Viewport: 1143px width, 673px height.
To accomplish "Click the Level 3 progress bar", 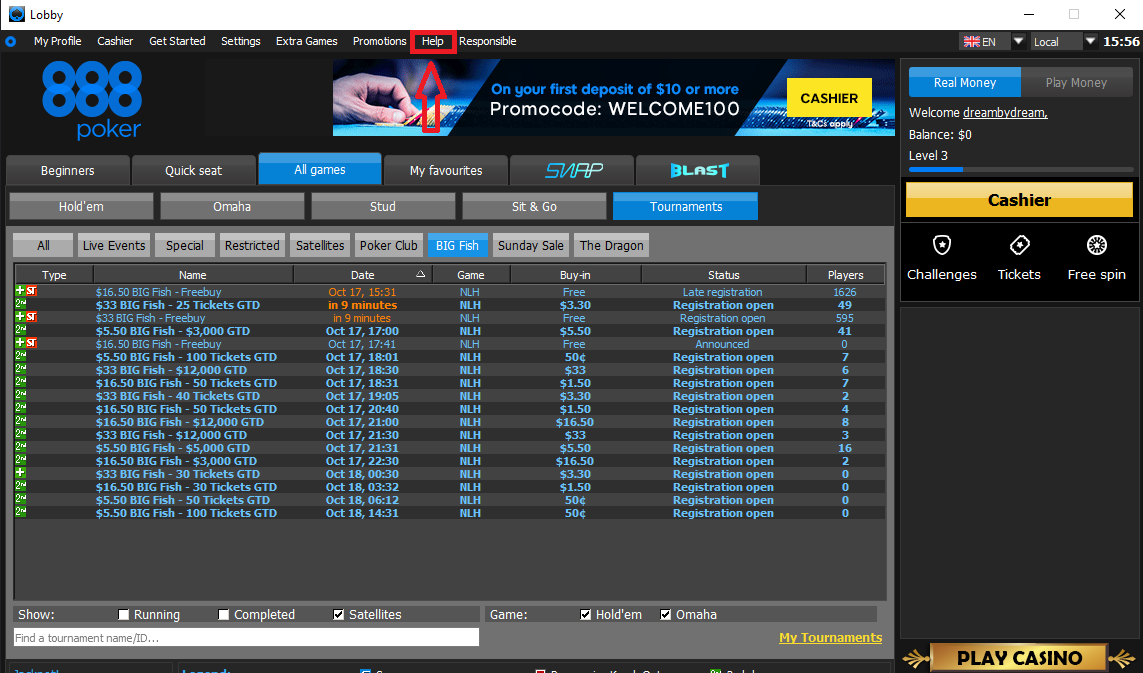I will click(1021, 169).
